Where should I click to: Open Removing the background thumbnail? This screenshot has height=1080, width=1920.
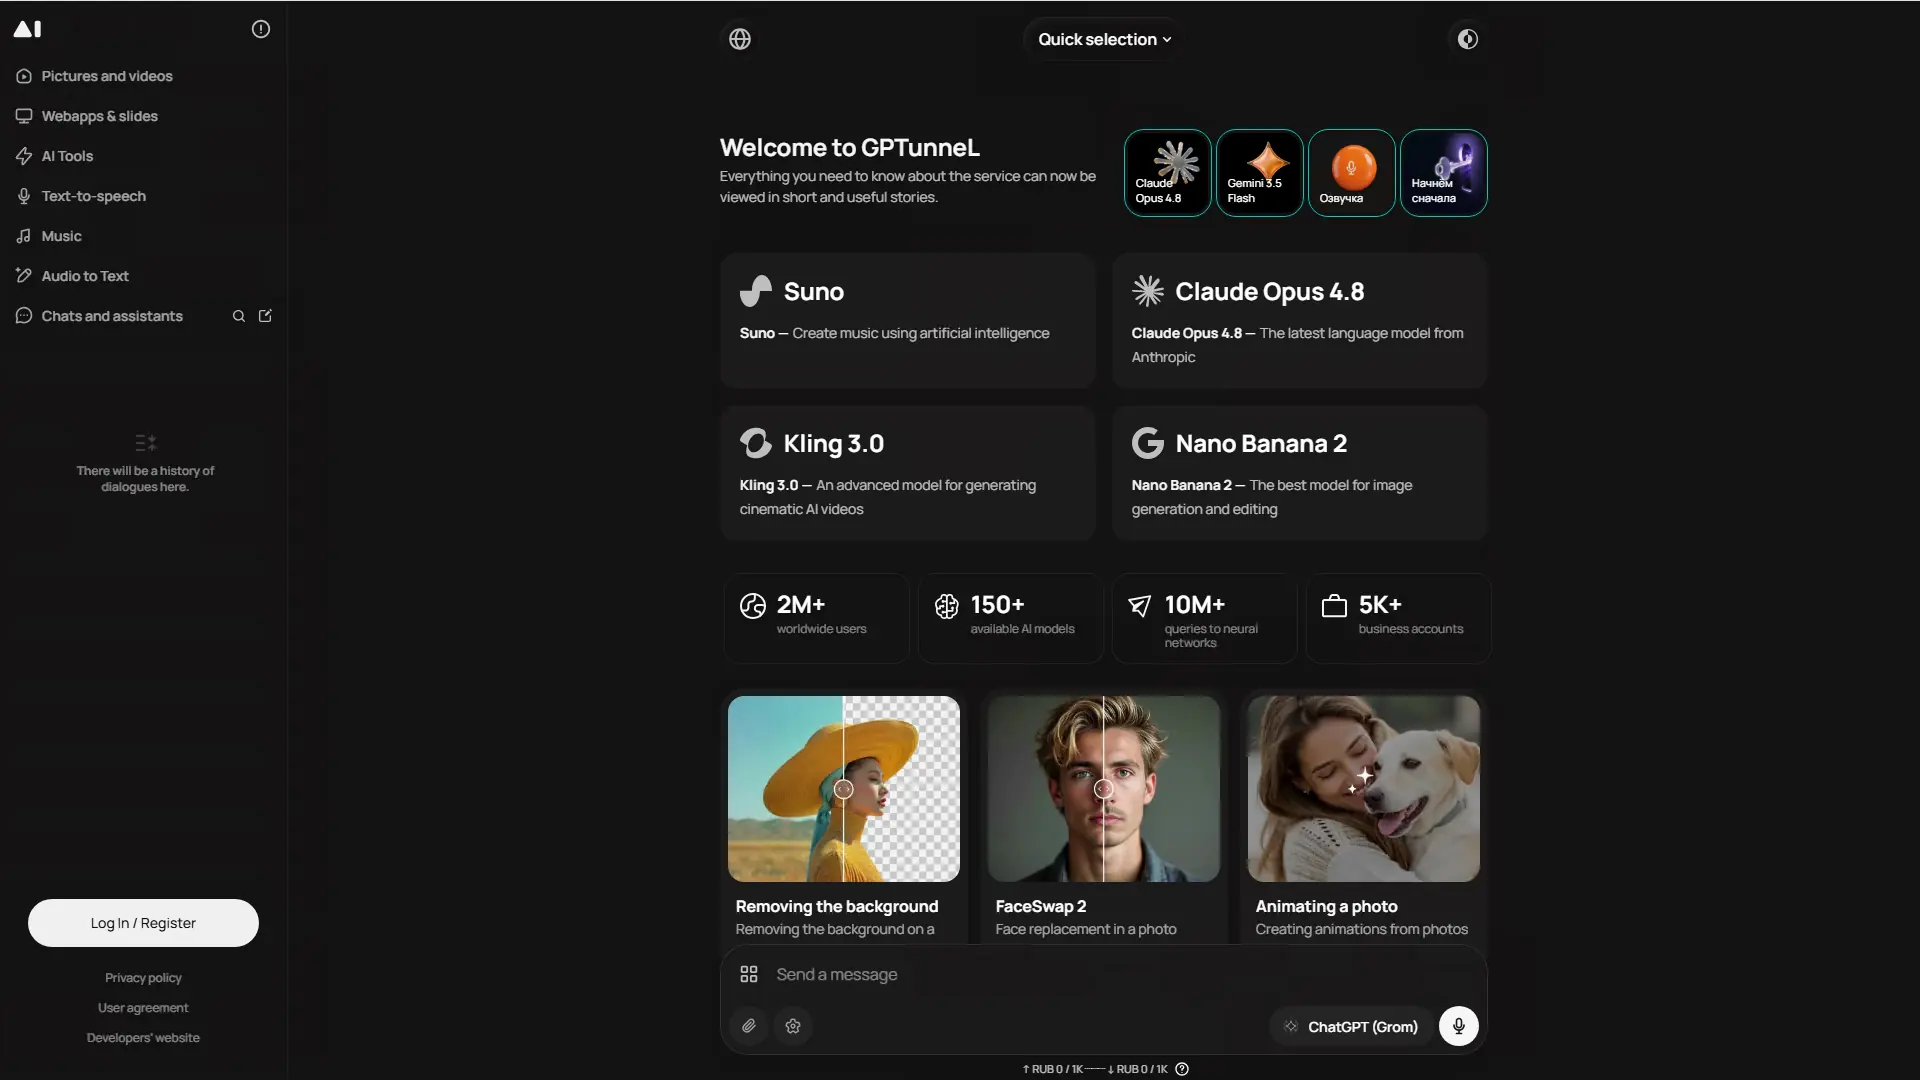844,789
